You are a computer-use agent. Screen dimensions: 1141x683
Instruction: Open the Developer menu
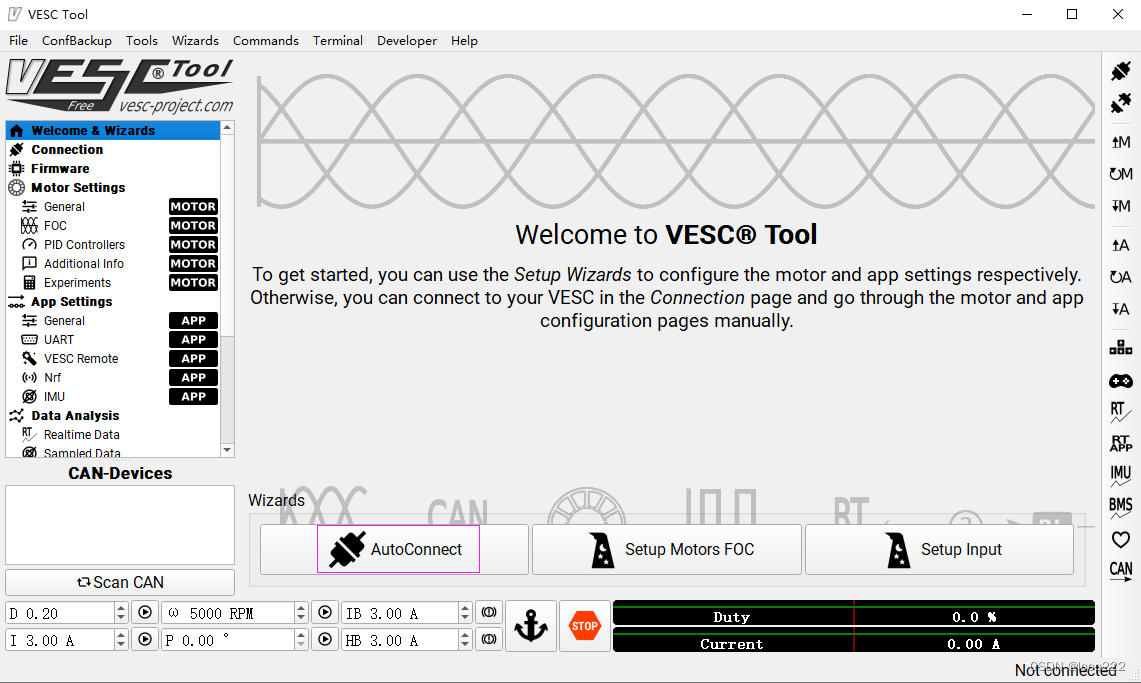pos(407,41)
